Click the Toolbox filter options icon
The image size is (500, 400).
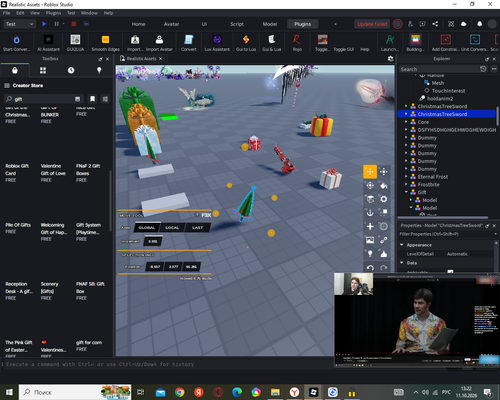tap(105, 99)
